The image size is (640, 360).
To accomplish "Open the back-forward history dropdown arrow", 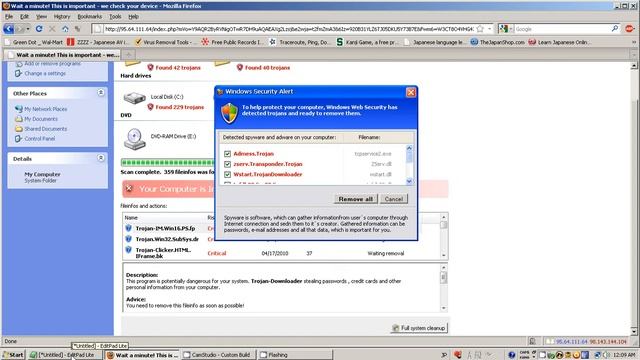I will tap(28, 29).
